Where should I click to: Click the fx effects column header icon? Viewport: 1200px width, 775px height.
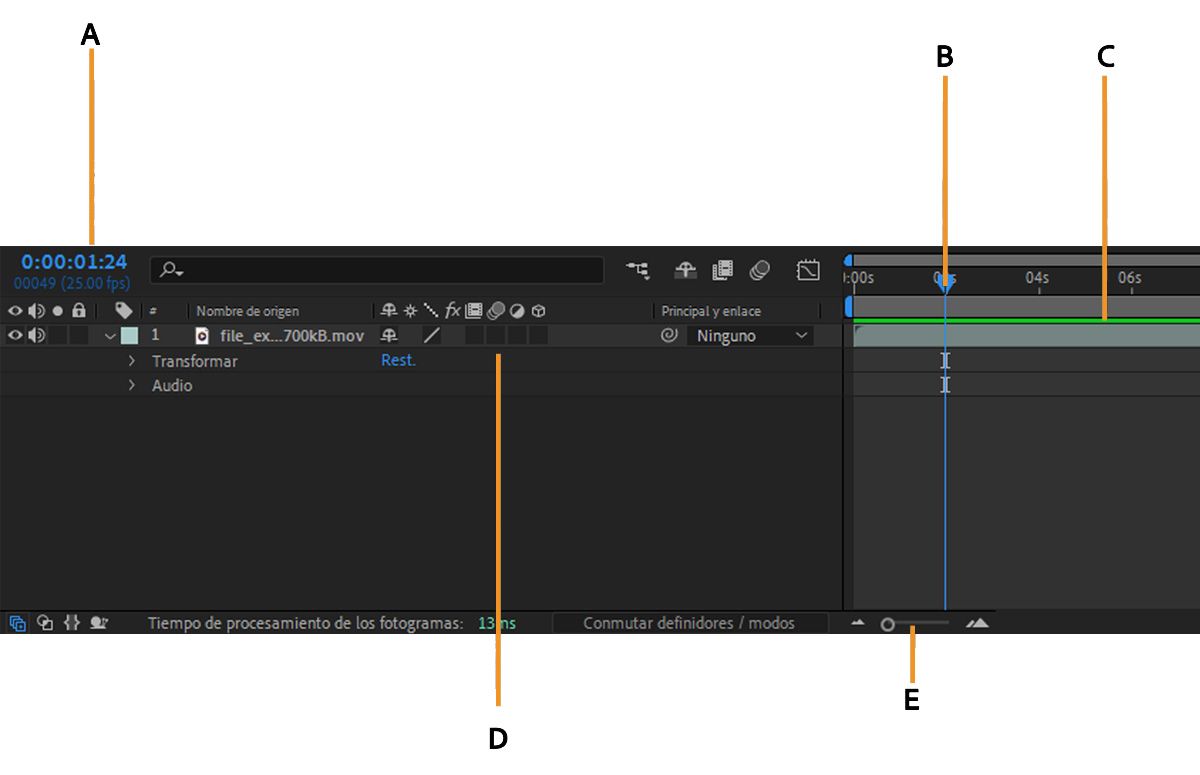[453, 311]
